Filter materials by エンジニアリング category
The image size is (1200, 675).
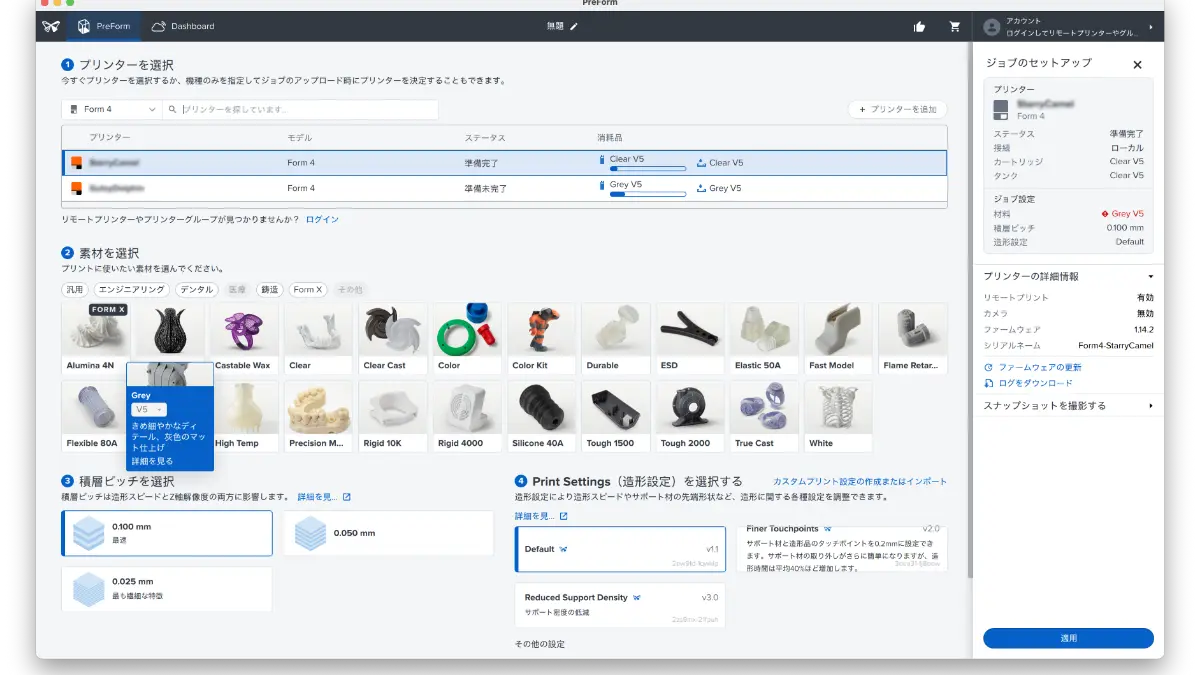tap(132, 290)
